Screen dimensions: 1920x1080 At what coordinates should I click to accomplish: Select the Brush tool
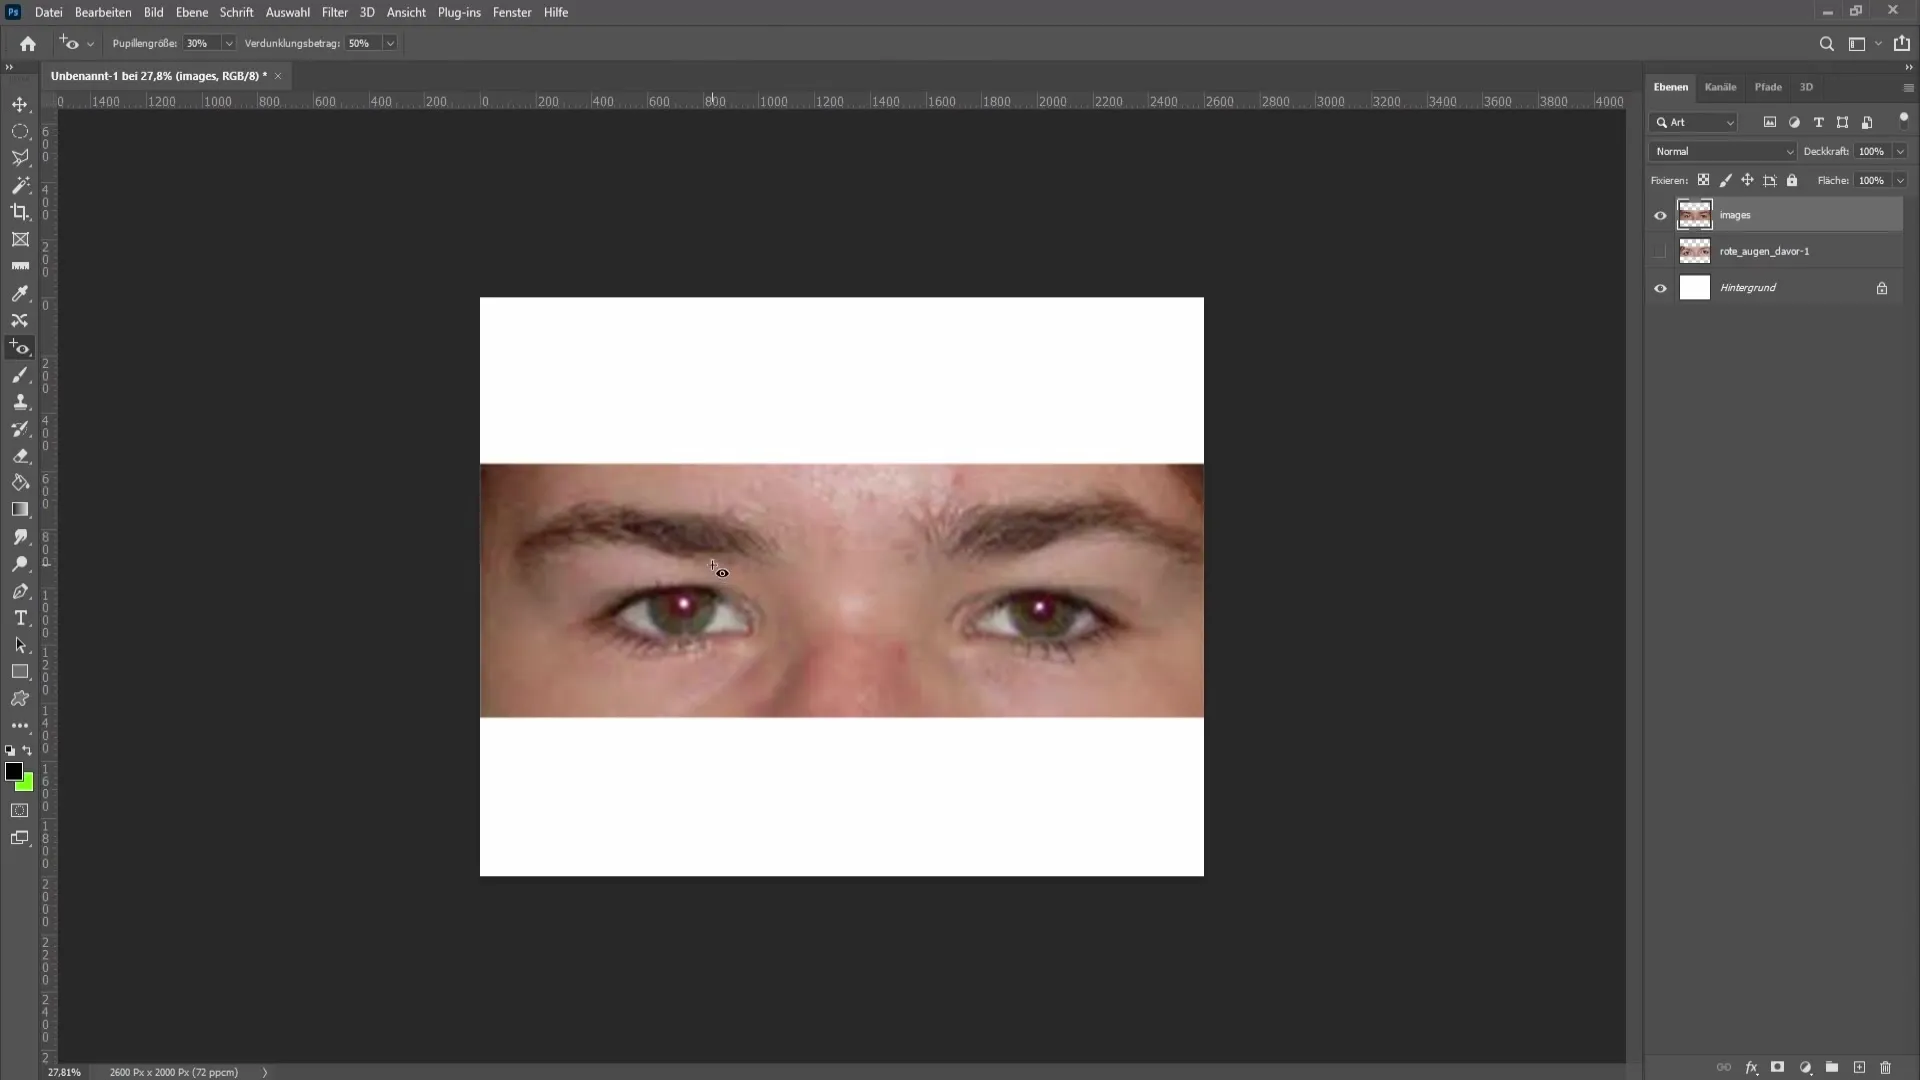20,376
